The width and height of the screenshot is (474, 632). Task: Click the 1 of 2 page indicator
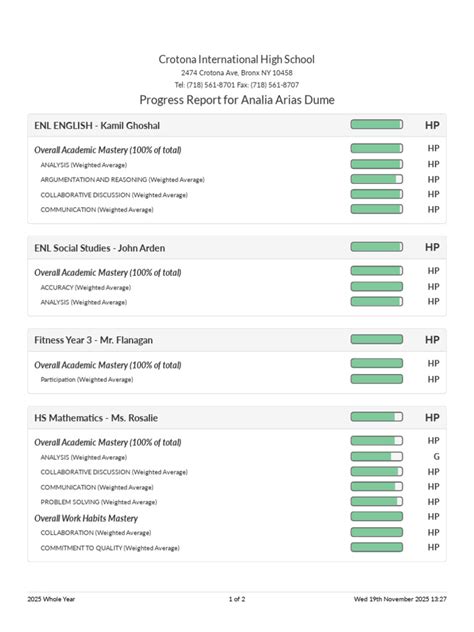click(237, 599)
